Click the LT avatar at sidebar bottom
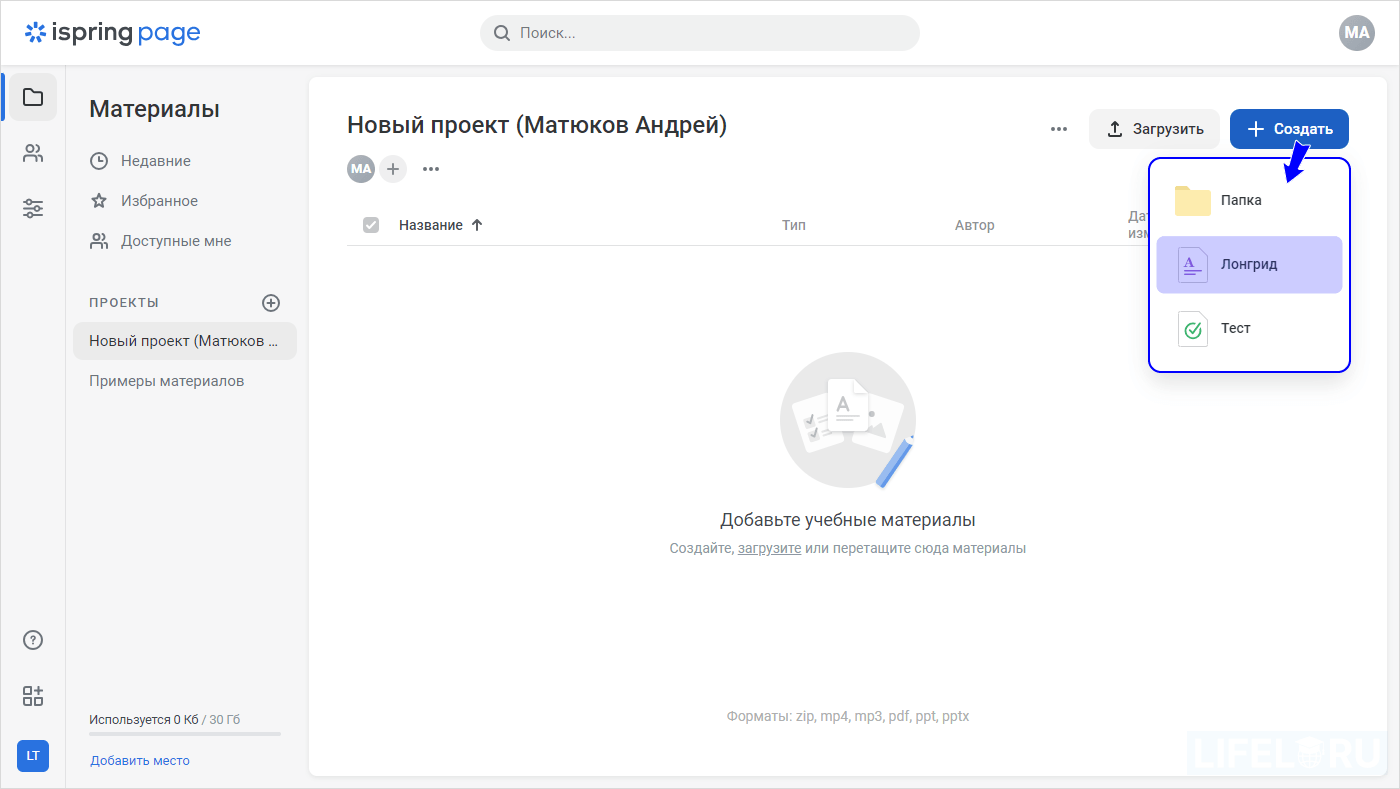 (x=32, y=756)
